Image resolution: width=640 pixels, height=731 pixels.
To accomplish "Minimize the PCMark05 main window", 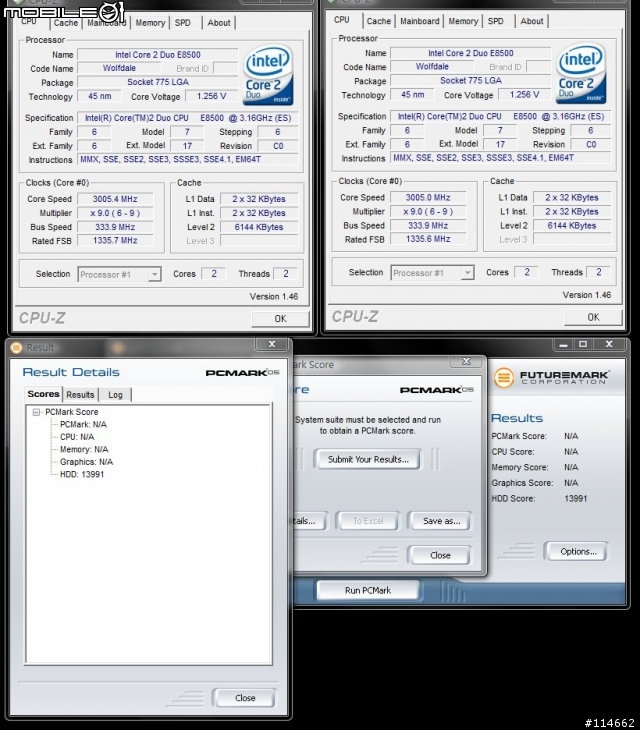I will [563, 345].
